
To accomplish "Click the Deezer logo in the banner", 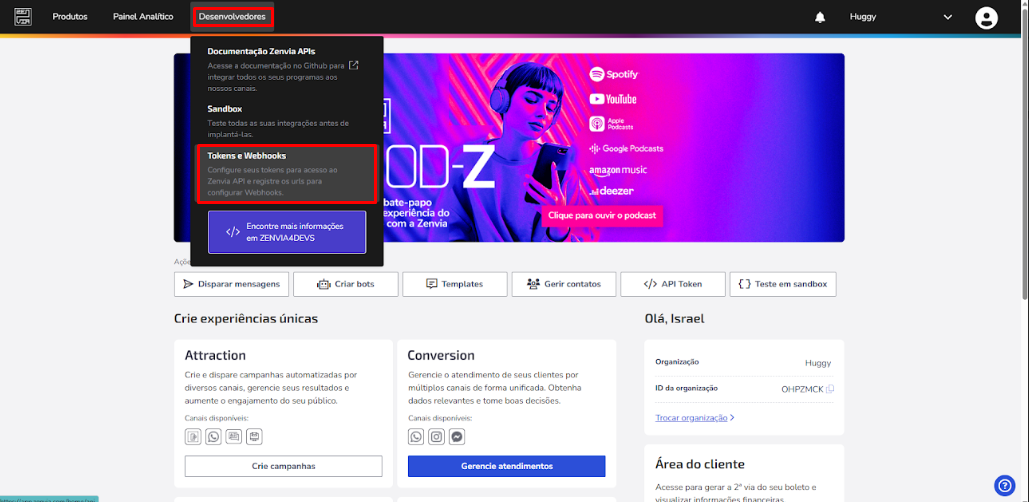I will [x=610, y=191].
